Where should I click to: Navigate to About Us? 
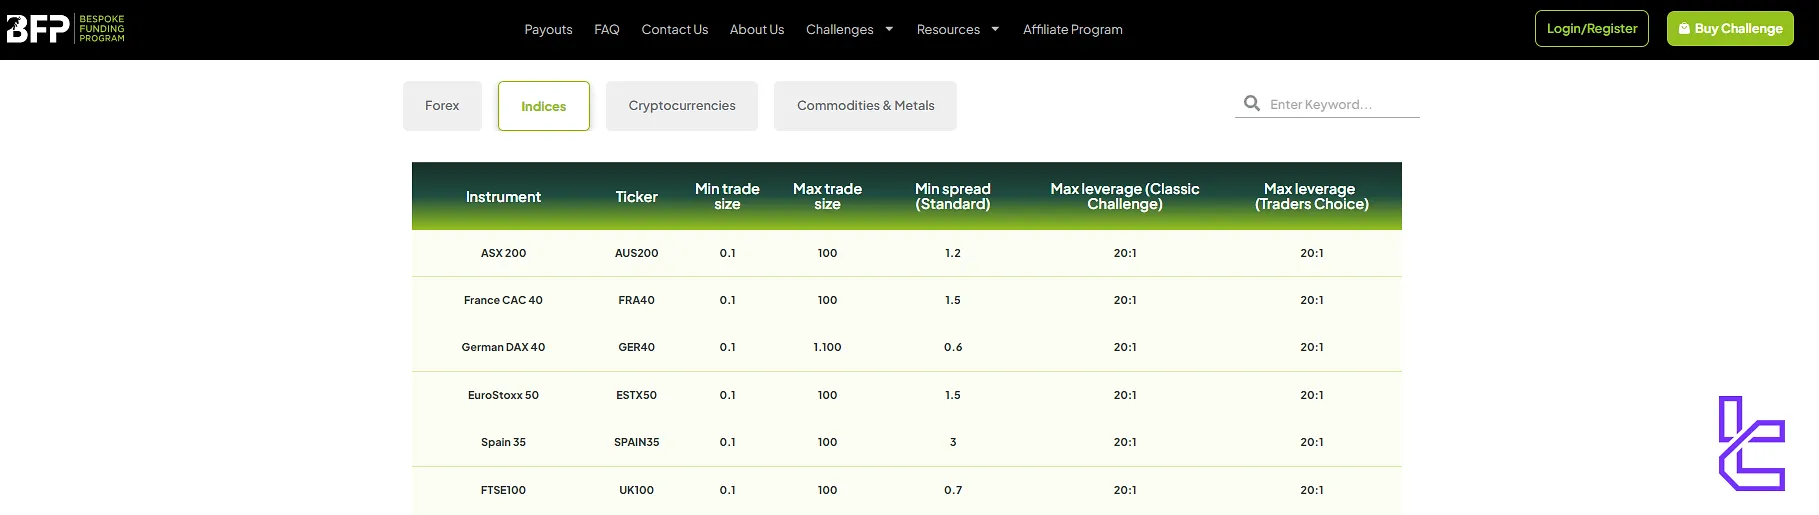pyautogui.click(x=756, y=30)
